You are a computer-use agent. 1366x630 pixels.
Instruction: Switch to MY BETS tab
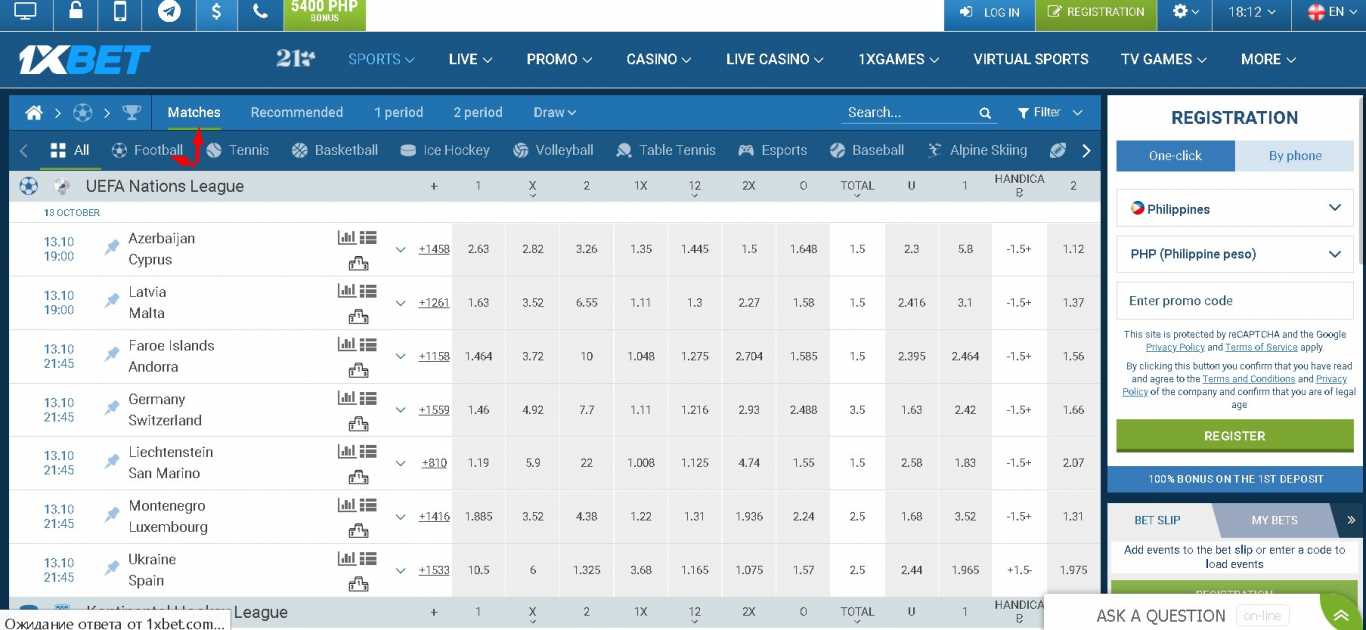coord(1274,520)
